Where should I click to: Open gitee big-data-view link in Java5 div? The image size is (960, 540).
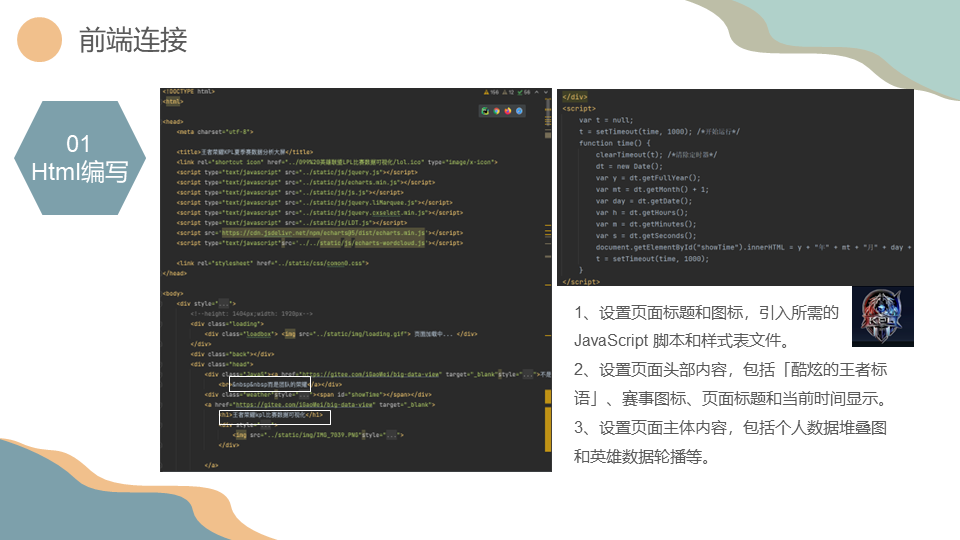[x=370, y=374]
